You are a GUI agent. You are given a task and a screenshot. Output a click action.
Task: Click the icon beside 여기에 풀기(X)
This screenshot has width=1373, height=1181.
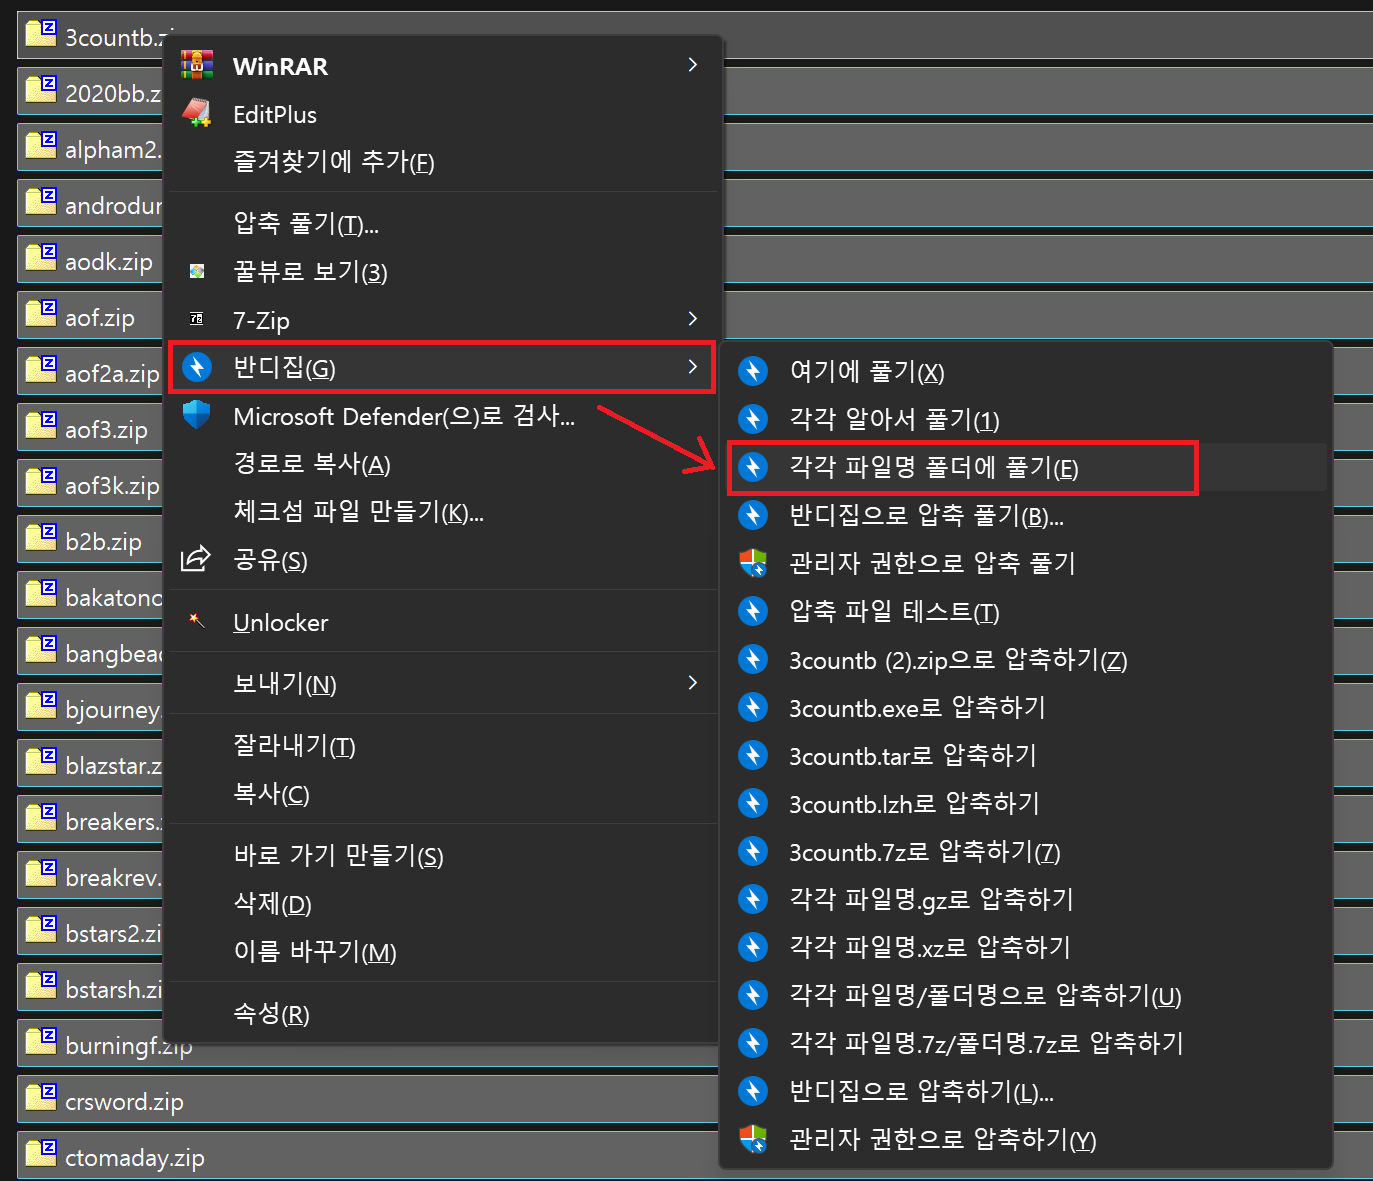(753, 371)
